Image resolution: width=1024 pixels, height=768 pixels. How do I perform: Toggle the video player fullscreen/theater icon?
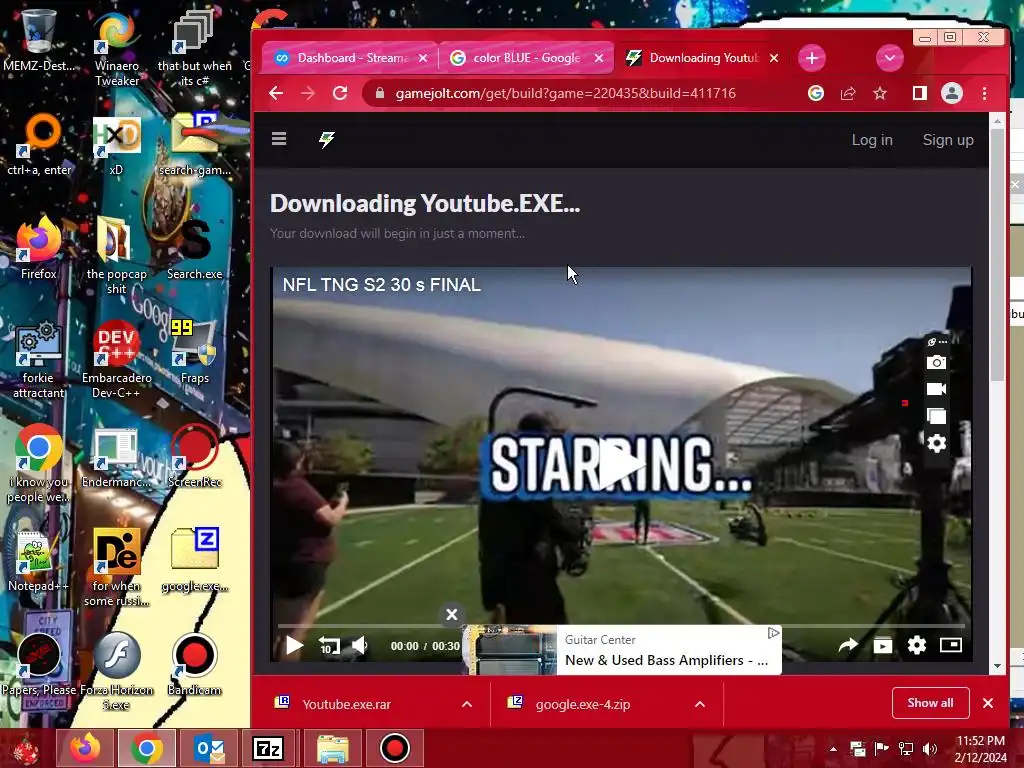(951, 645)
